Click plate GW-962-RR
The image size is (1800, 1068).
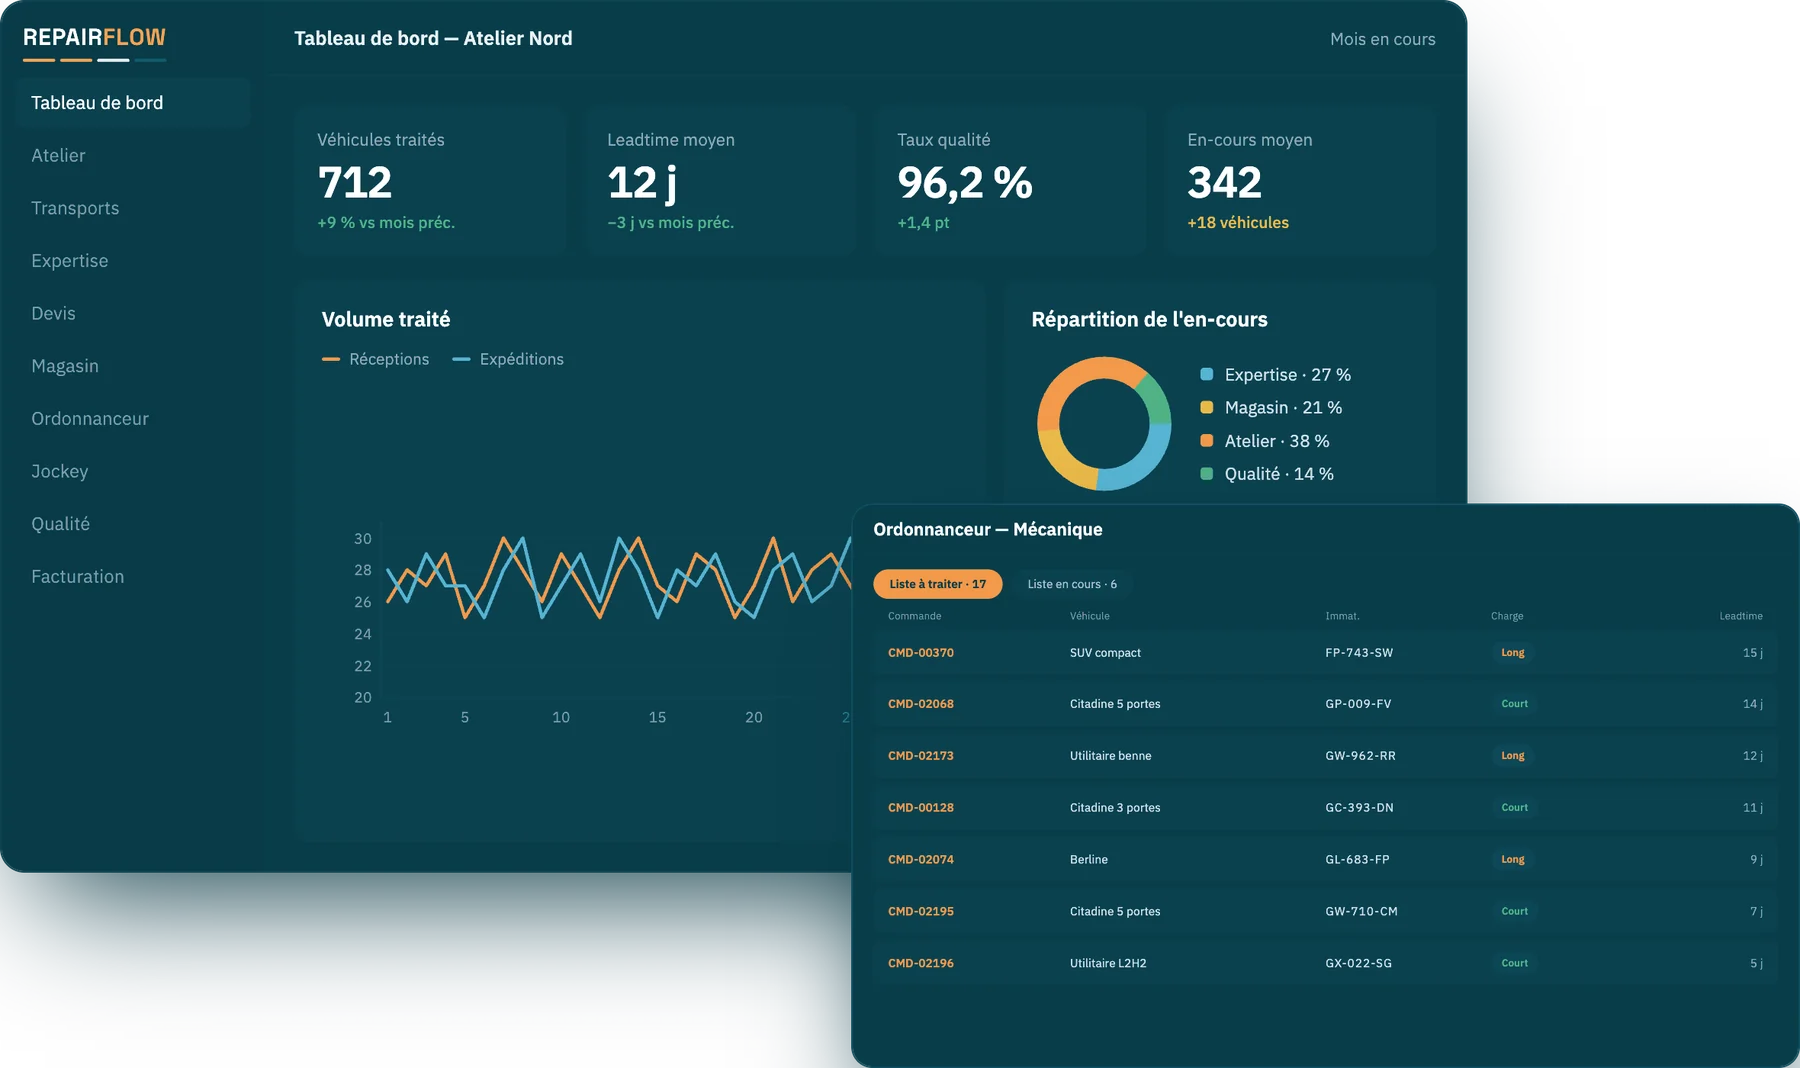tap(1360, 756)
